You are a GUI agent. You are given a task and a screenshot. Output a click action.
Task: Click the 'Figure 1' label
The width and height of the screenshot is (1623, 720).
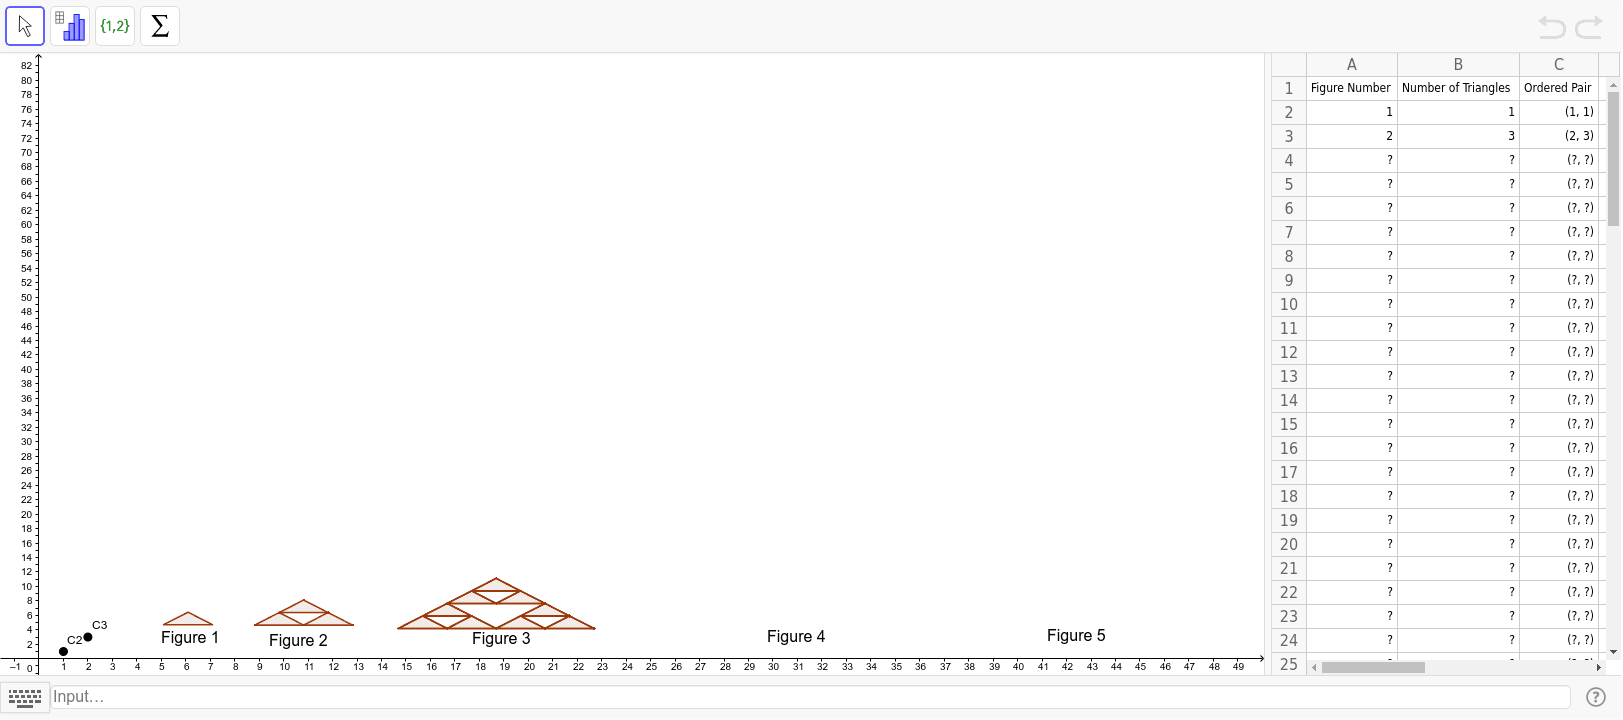190,638
